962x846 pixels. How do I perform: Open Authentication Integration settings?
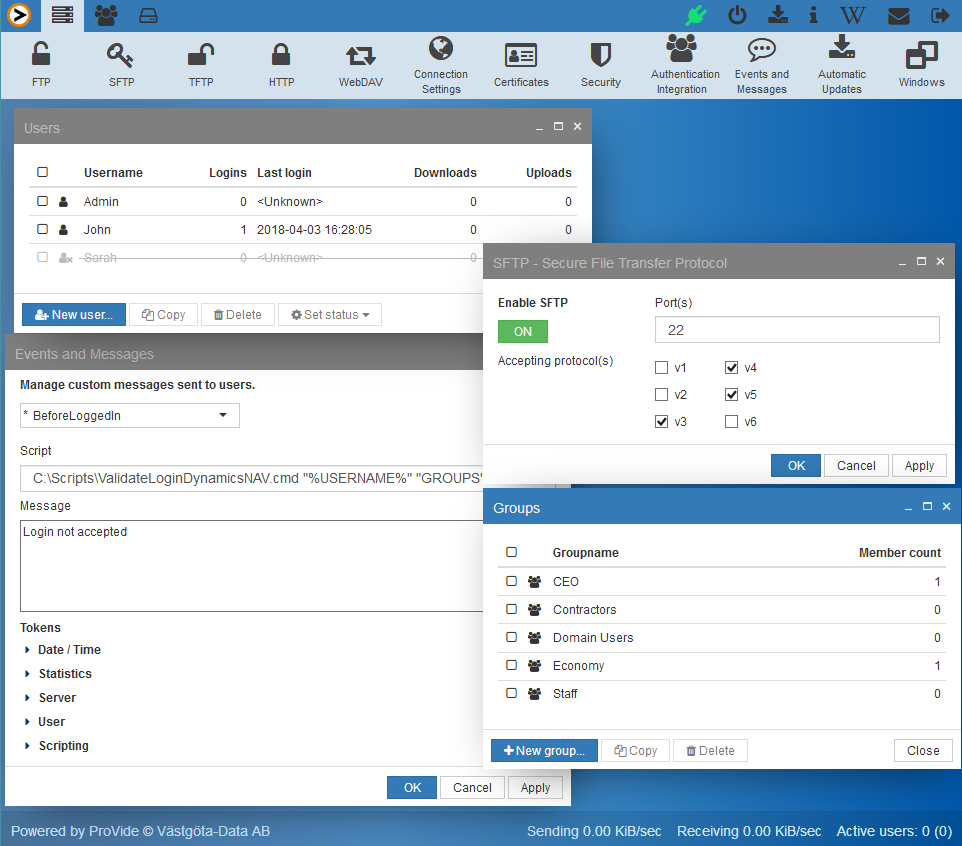(684, 64)
